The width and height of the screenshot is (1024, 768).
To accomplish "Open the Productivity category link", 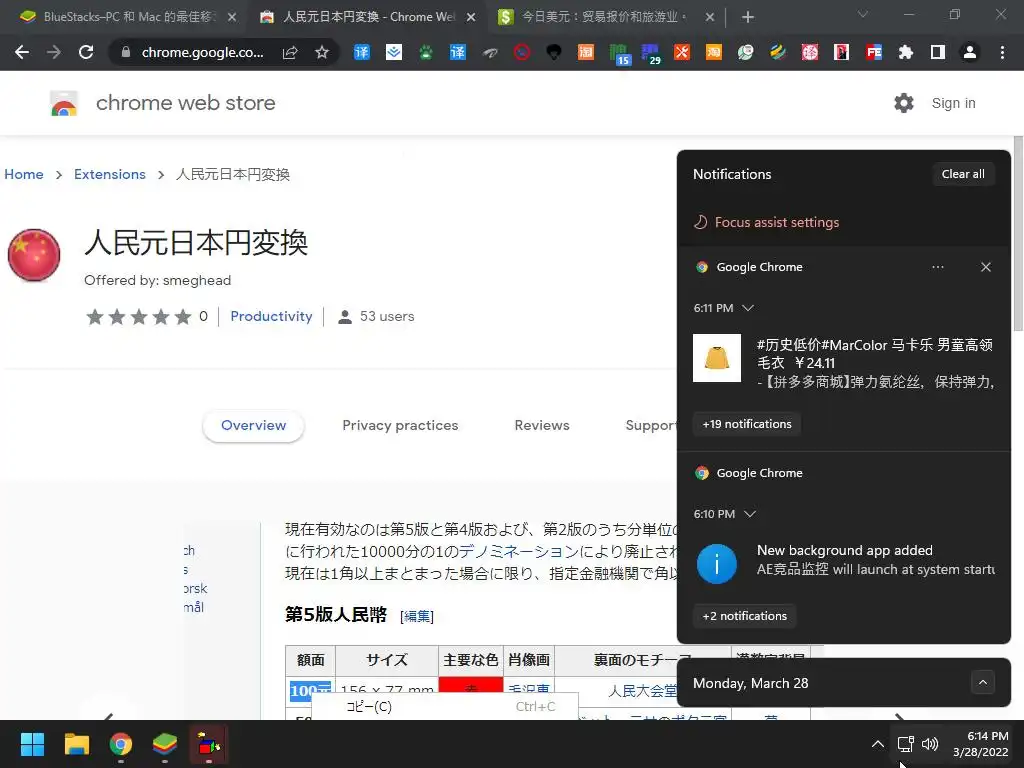I will tap(271, 317).
